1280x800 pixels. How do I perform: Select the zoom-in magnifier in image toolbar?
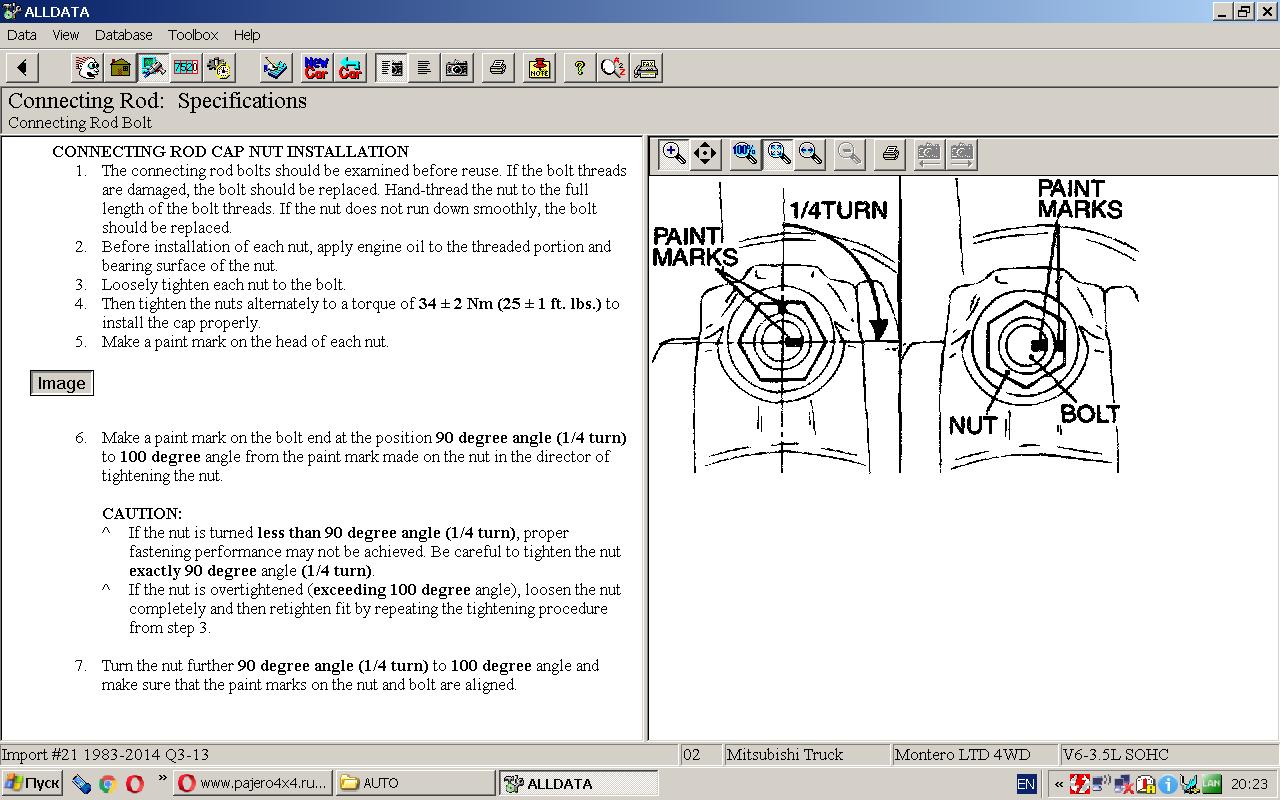tap(674, 154)
